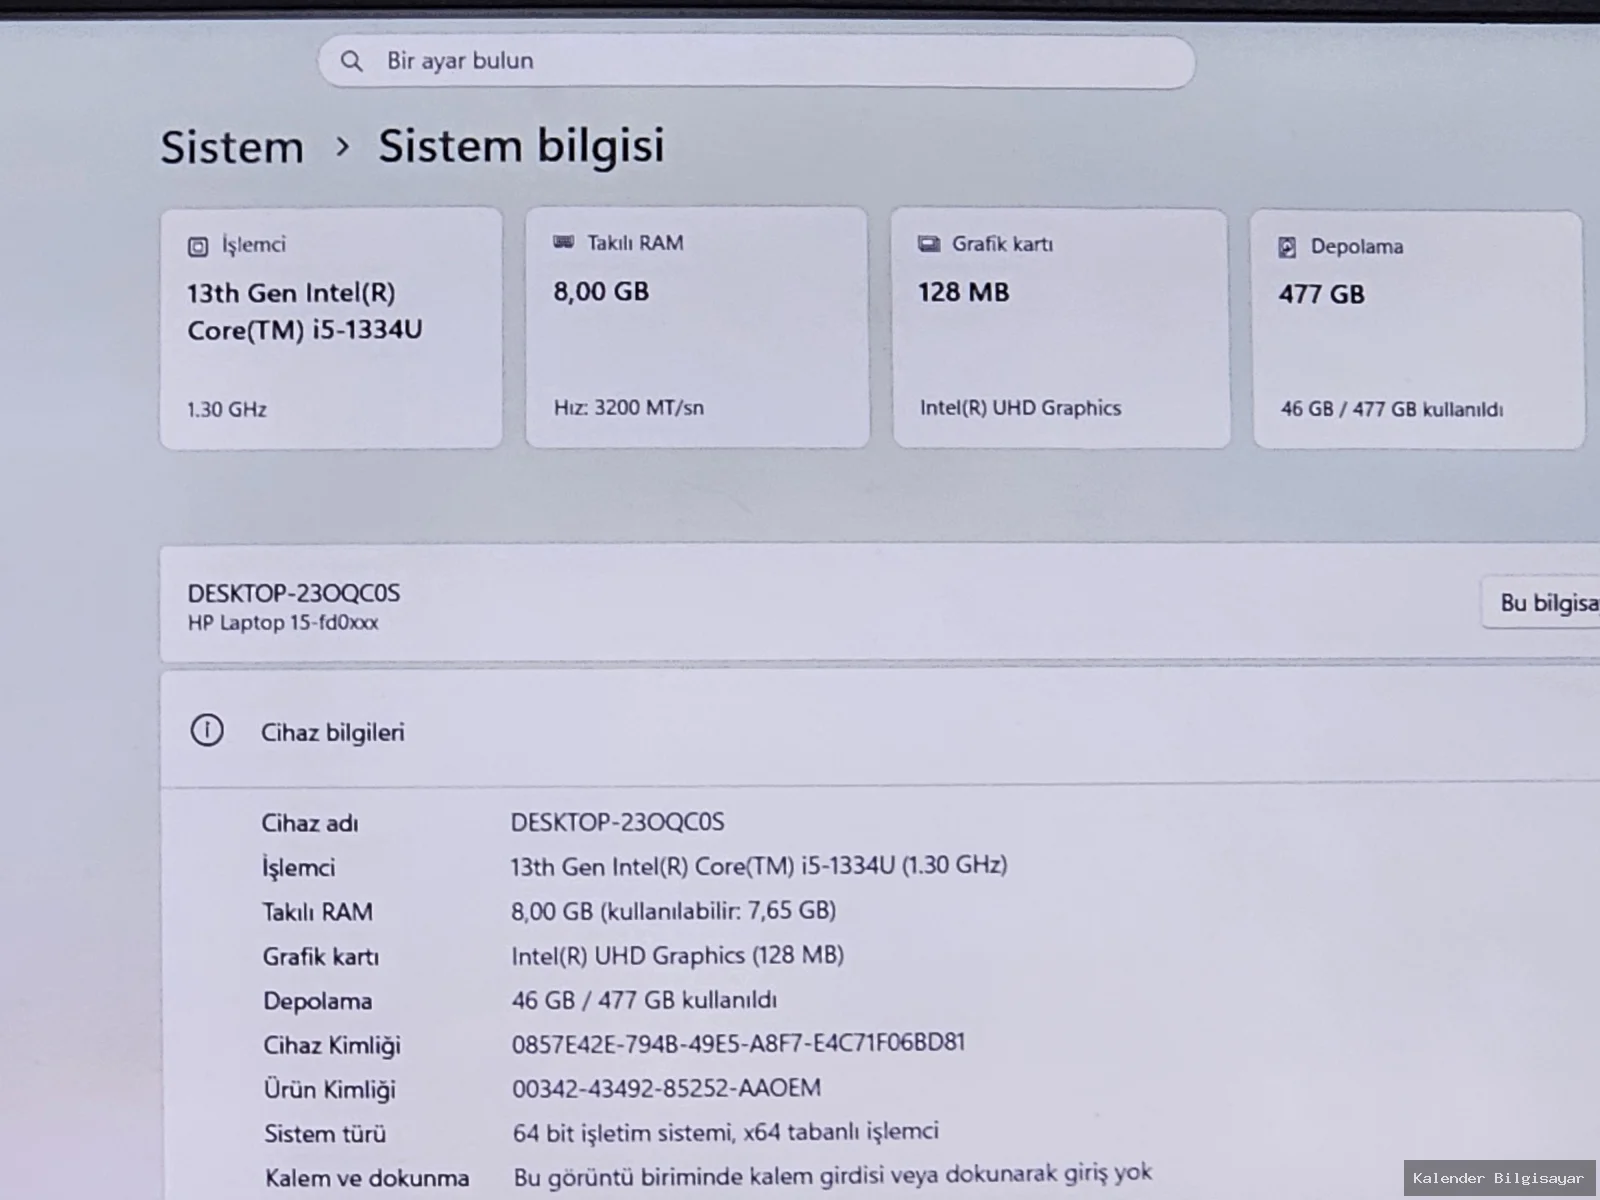This screenshot has height=1200, width=1600.
Task: Select 'Intel(R) UHD Graphics (128 MB)' row value
Action: click(678, 955)
